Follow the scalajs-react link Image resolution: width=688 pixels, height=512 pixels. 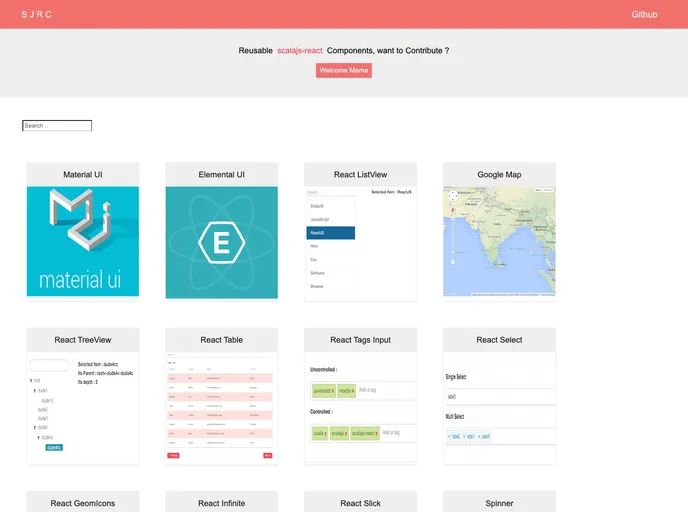tap(300, 50)
